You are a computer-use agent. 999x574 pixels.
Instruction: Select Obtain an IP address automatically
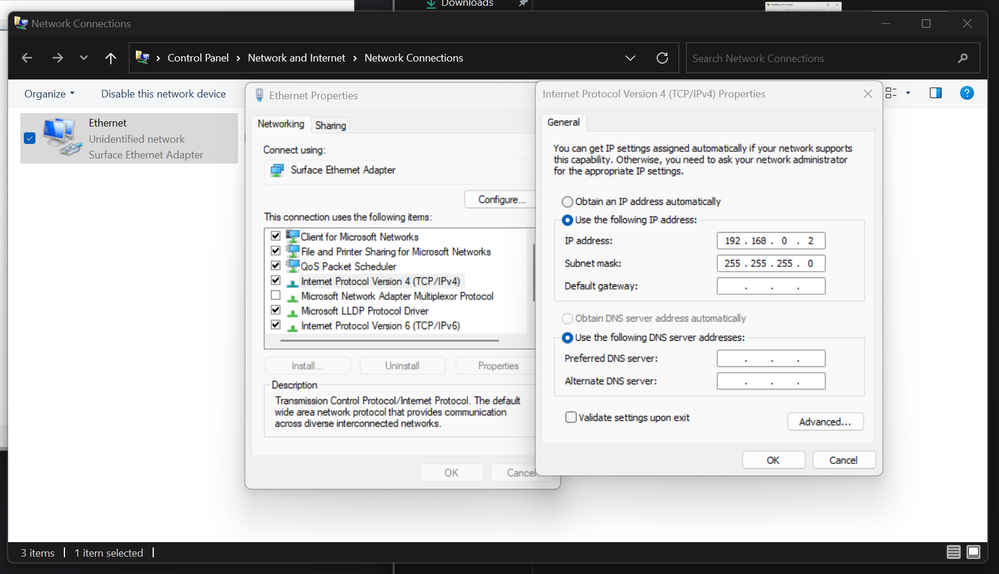pyautogui.click(x=568, y=202)
